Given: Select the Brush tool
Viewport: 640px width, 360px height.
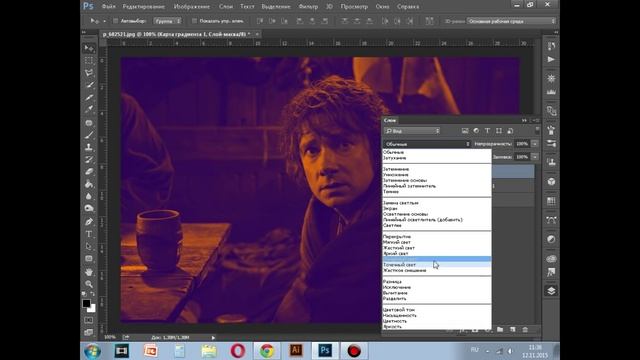Looking at the screenshot, I should click(x=89, y=135).
